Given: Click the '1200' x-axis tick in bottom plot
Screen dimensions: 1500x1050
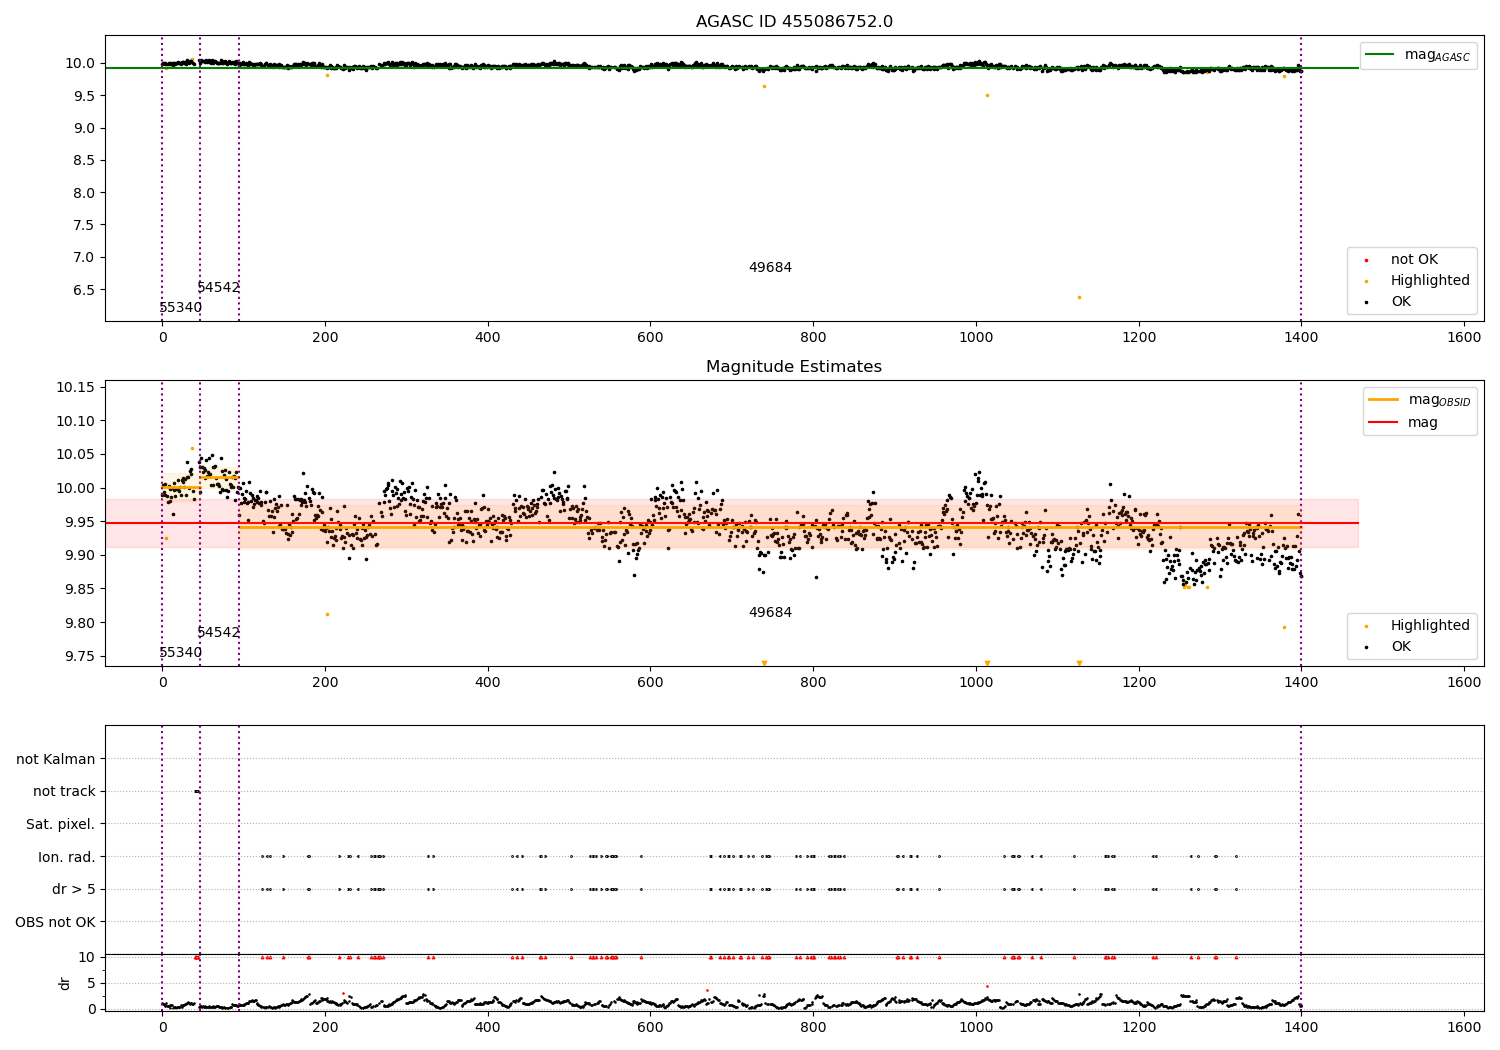Looking at the screenshot, I should point(1139,1027).
